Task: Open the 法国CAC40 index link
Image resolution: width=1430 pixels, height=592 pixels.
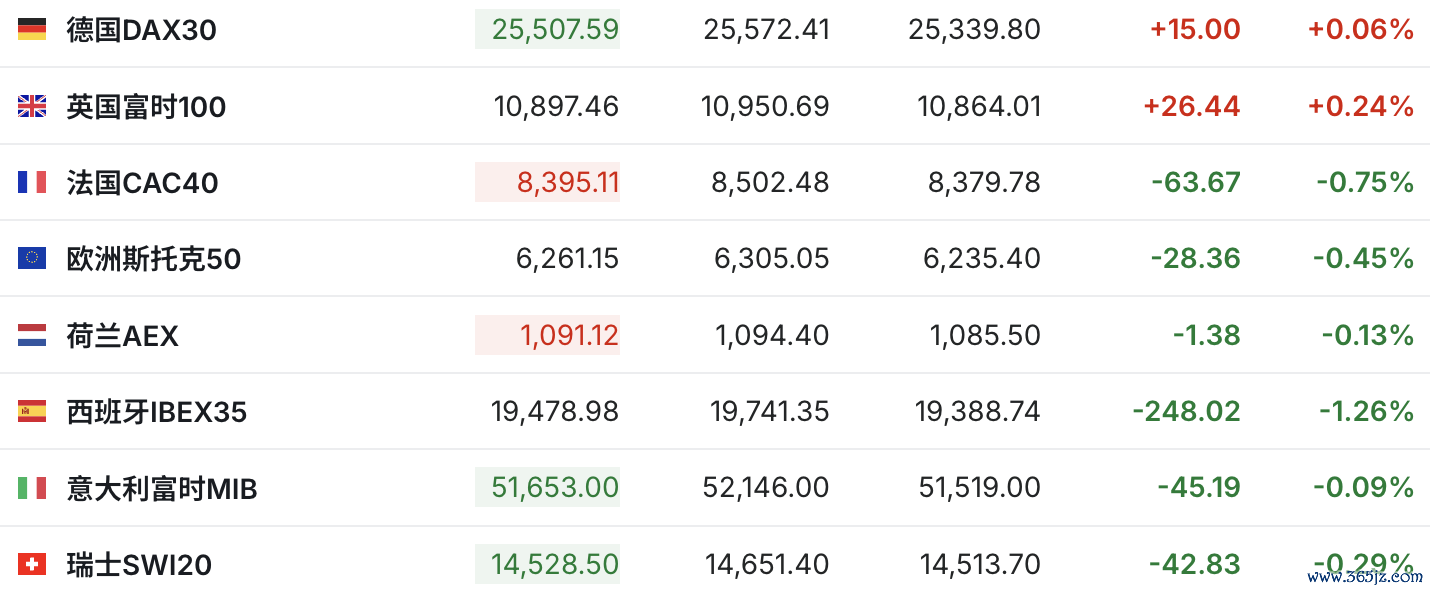Action: coord(142,183)
